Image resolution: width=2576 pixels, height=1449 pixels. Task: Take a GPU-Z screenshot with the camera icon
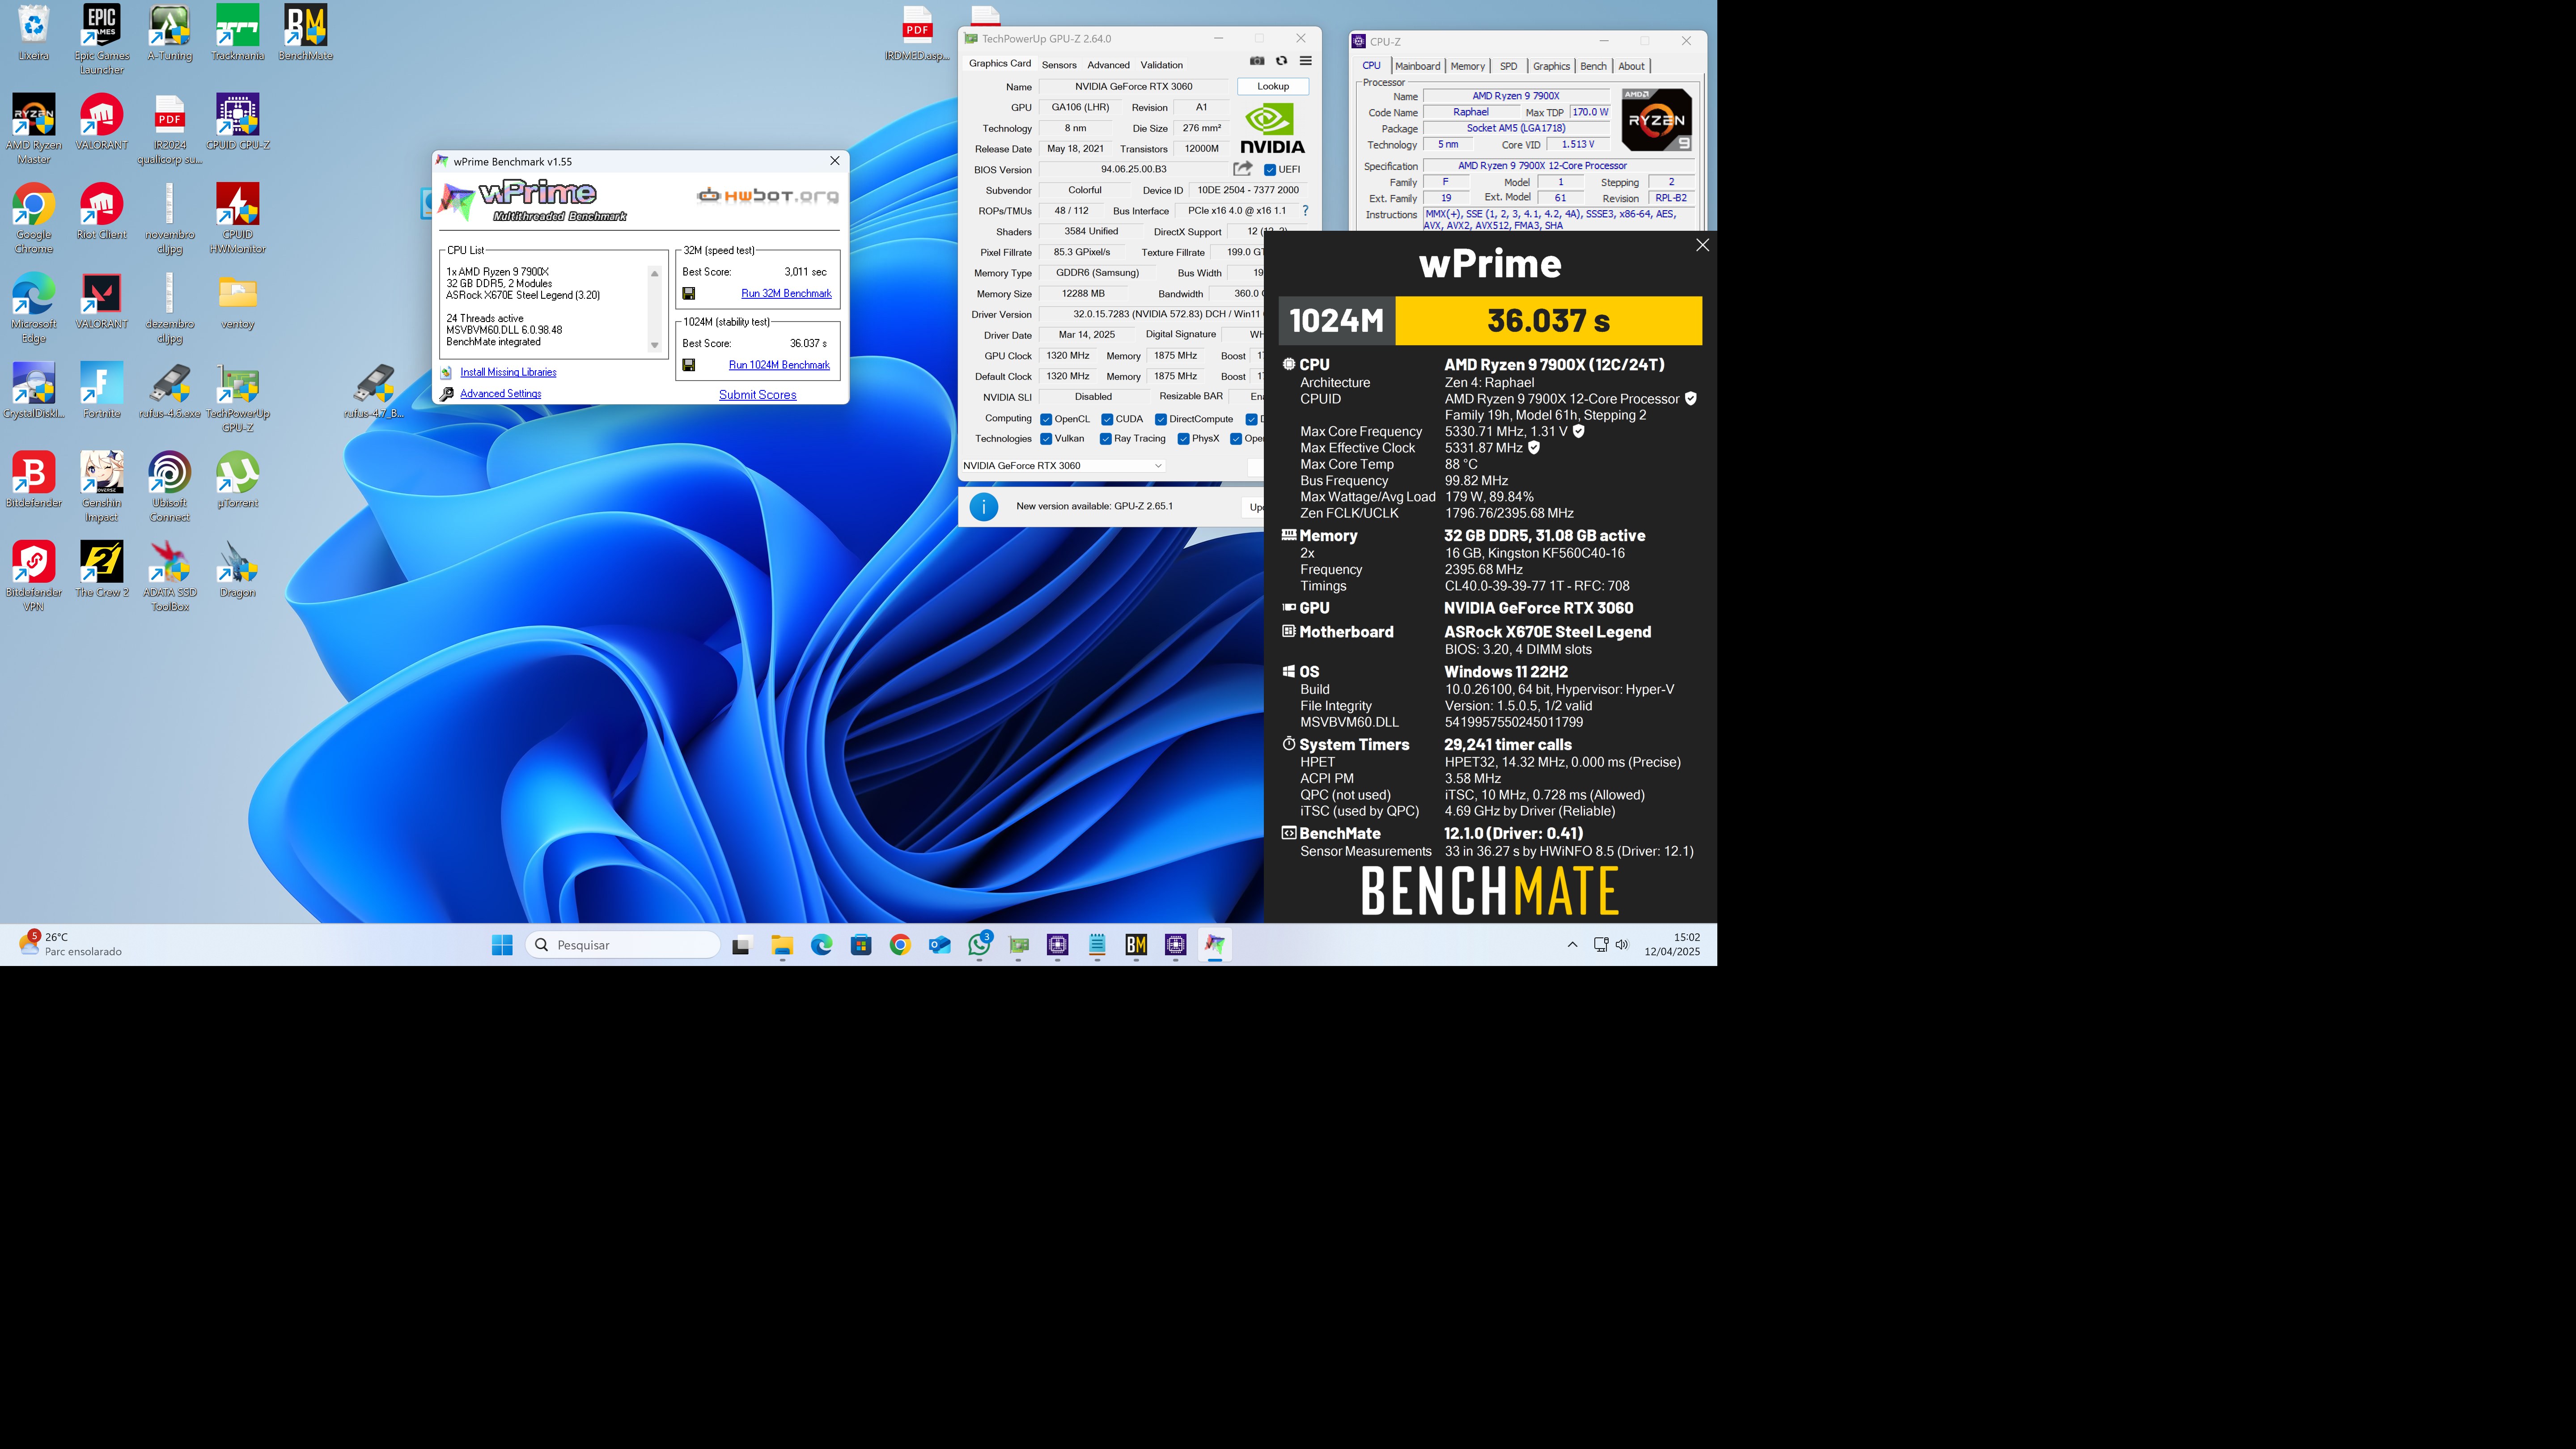[x=1257, y=61]
